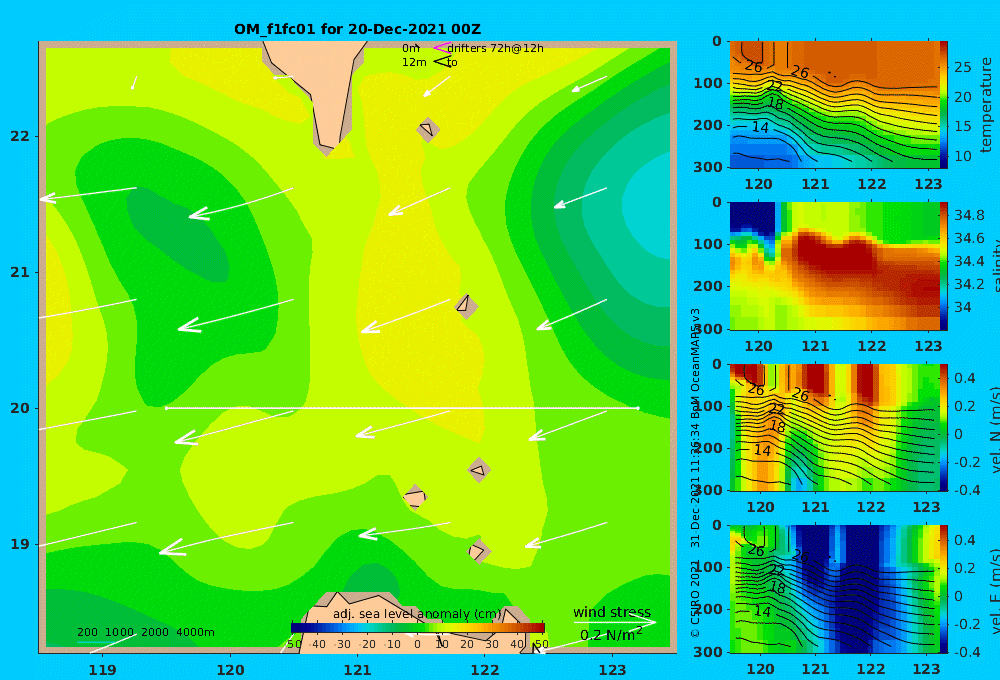
Task: Click the northernmost island diamond marker below 22N
Action: (x=428, y=129)
